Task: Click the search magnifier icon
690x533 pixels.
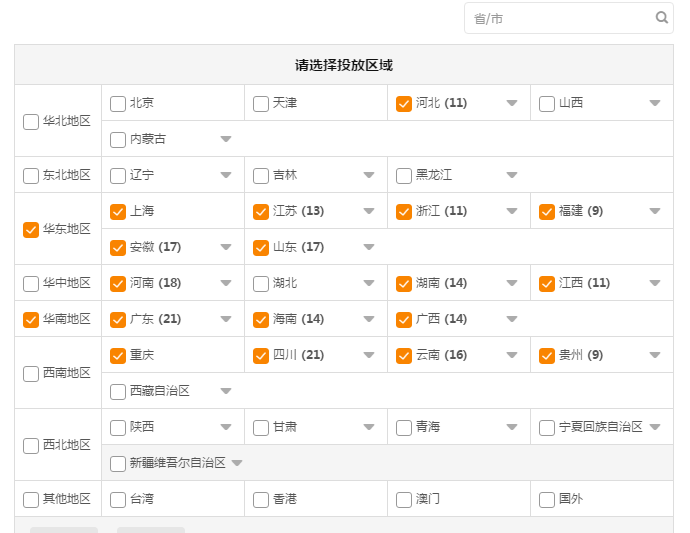Action: (661, 18)
